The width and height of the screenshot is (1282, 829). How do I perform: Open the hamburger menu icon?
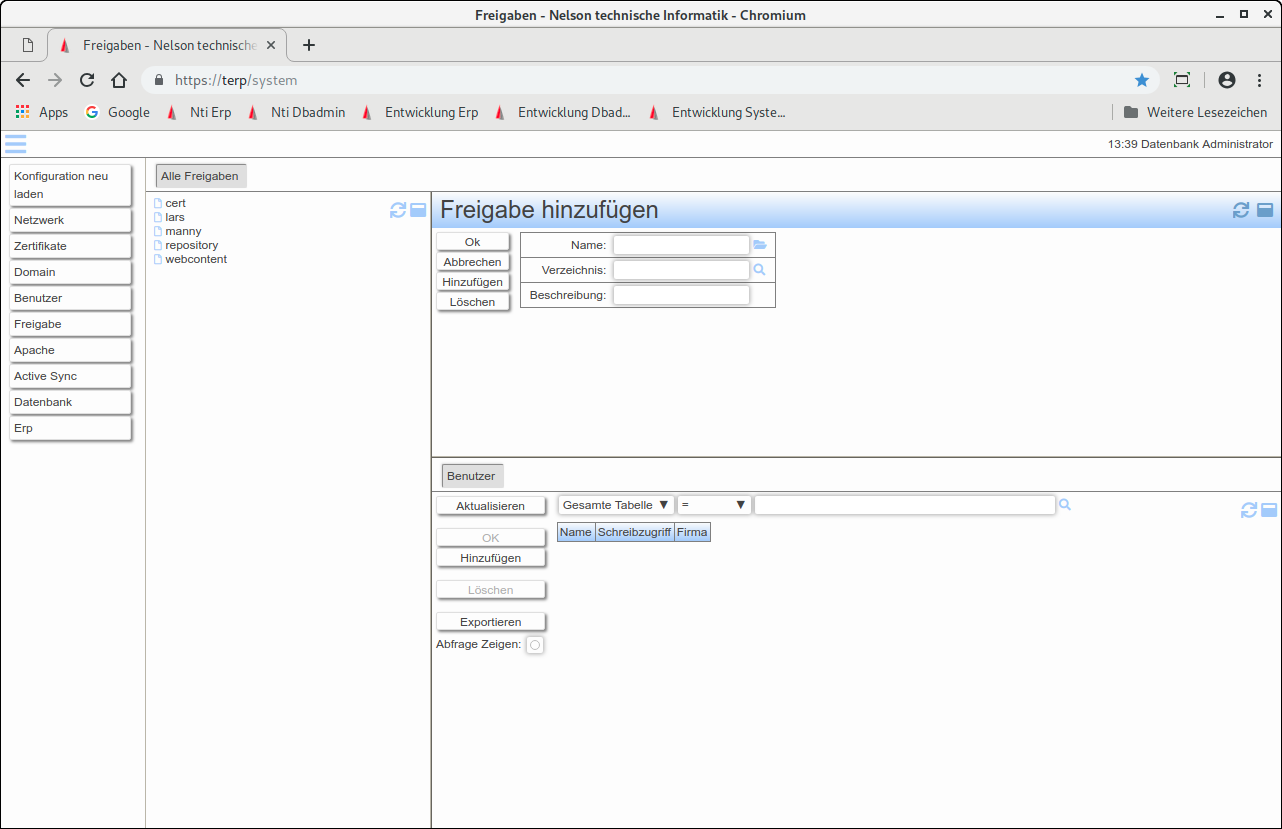click(x=15, y=144)
